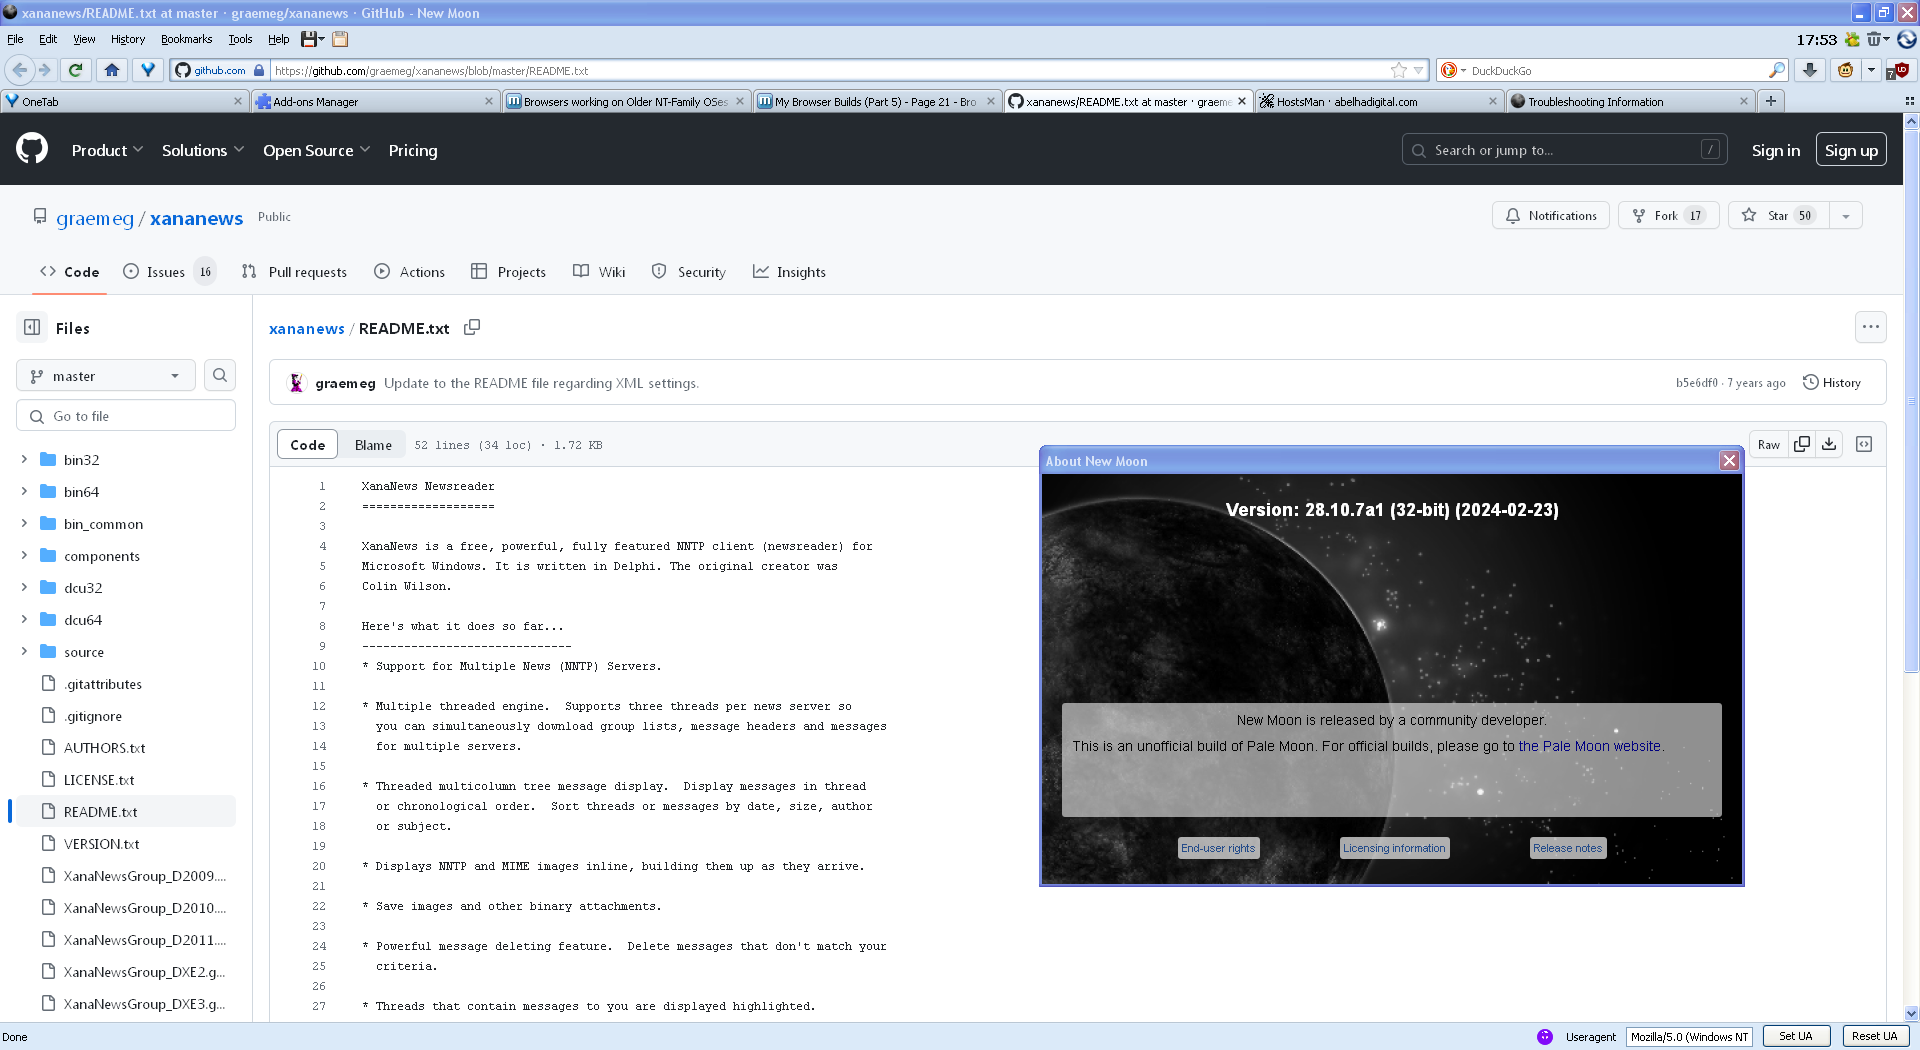Reload the current page
The width and height of the screenshot is (1920, 1050).
pyautogui.click(x=75, y=70)
